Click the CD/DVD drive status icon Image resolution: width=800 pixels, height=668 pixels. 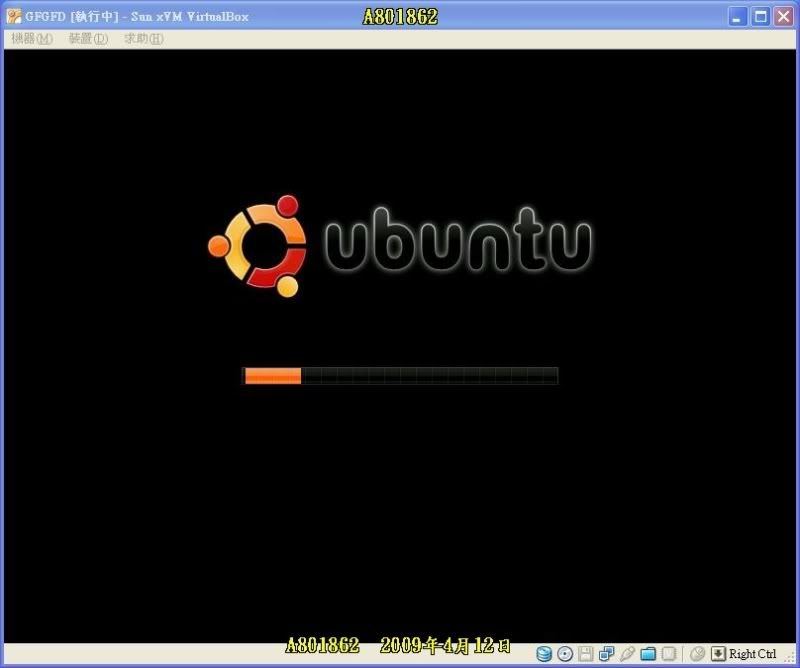point(565,654)
